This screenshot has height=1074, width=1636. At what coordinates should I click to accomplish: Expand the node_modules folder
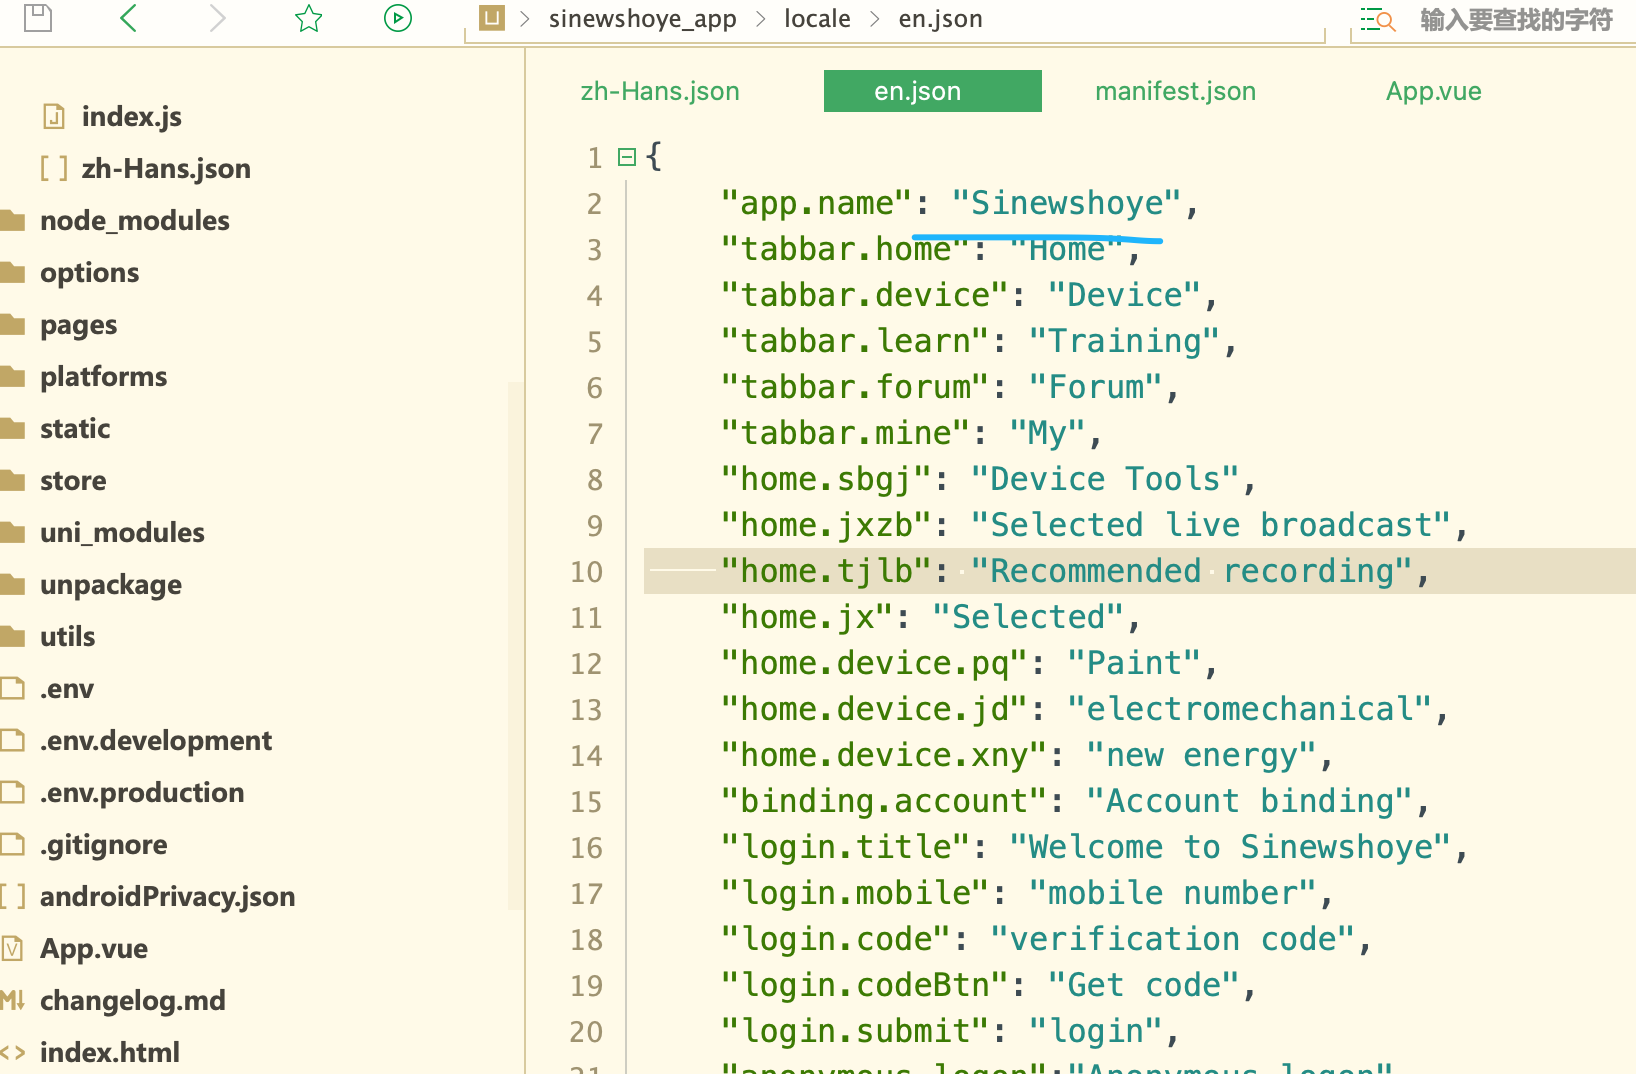pos(134,221)
